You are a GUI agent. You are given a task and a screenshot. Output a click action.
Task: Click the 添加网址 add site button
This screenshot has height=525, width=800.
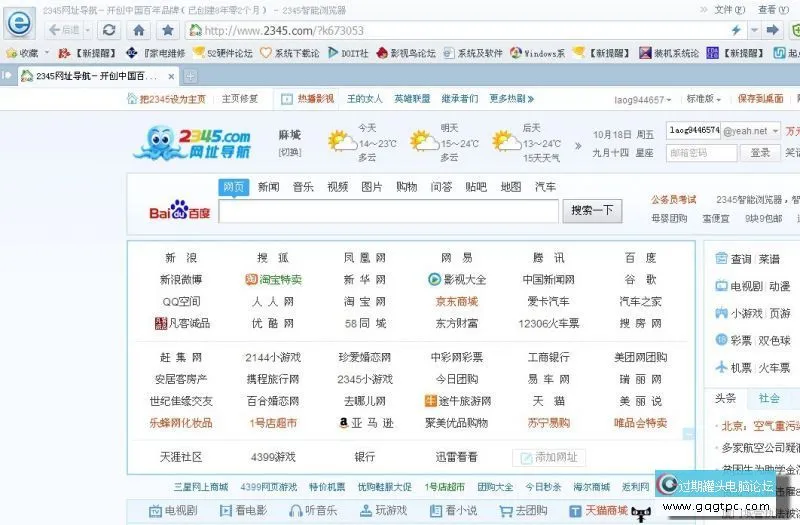tap(549, 458)
